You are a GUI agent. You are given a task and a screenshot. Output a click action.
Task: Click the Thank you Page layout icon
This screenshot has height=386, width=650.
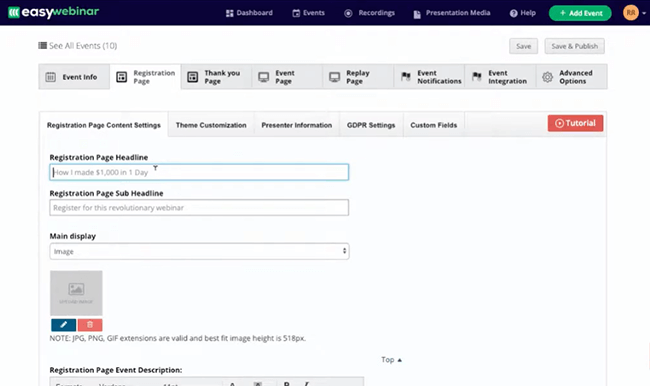point(192,77)
